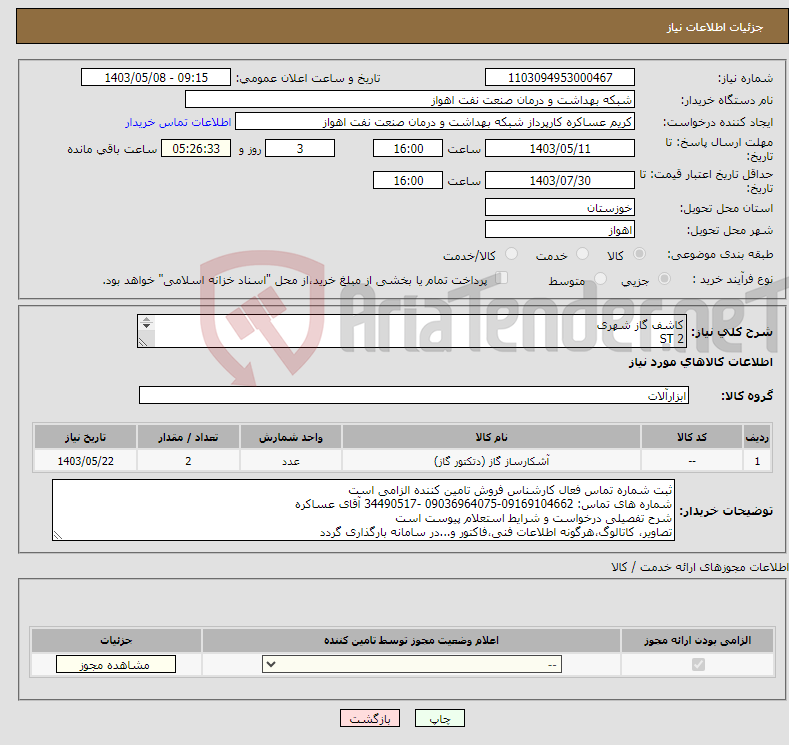Image resolution: width=789 pixels, height=745 pixels.
Task: Select the خدمت radio button
Action: pos(582,254)
